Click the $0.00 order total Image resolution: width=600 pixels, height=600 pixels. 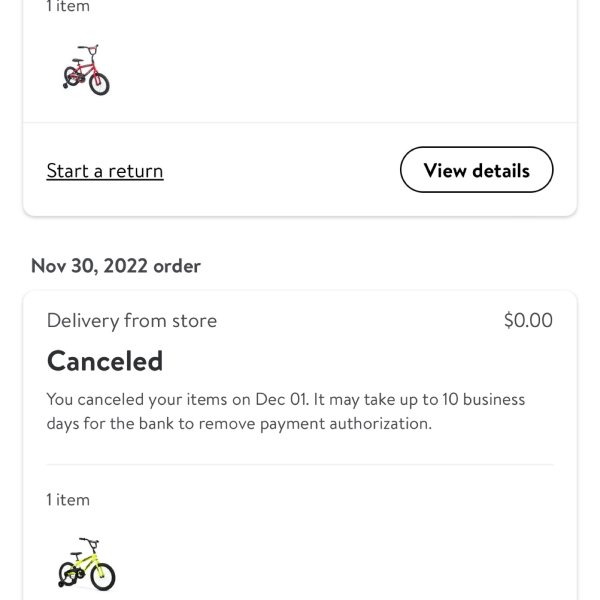tap(528, 321)
